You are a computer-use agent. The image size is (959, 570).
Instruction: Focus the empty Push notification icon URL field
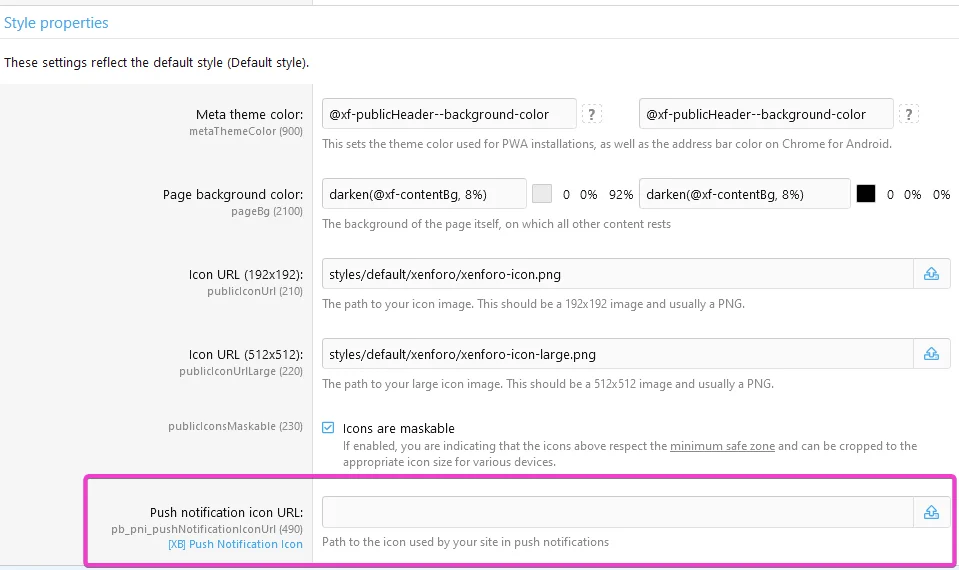tap(617, 512)
